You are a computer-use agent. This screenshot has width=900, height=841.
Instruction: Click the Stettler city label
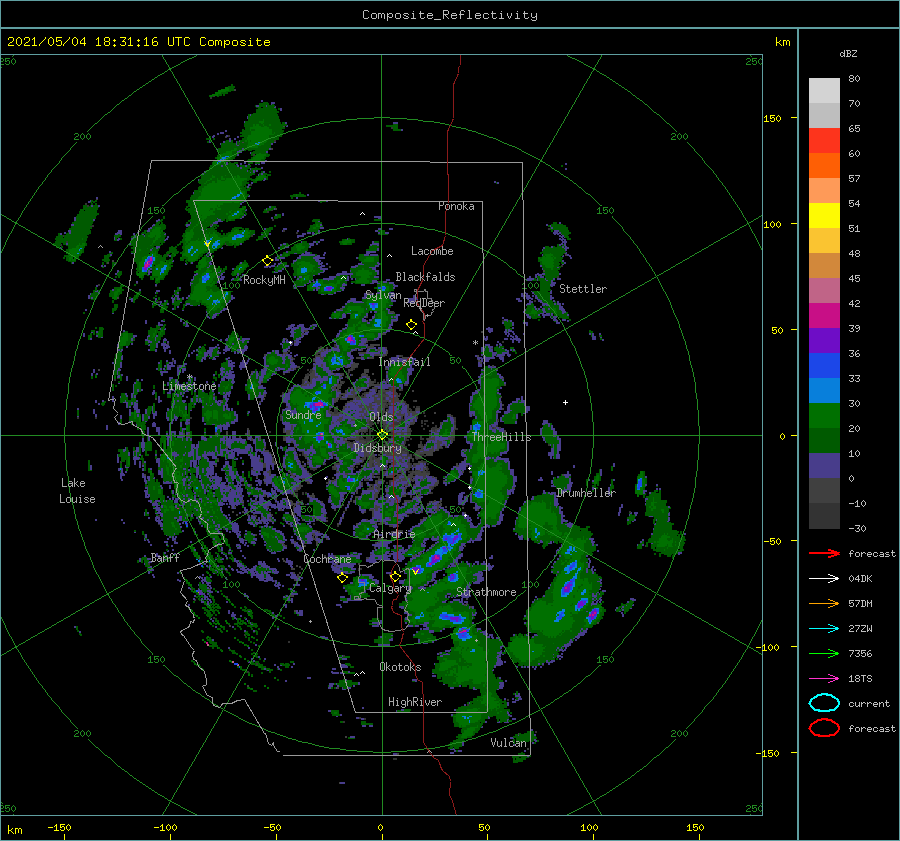click(x=583, y=289)
